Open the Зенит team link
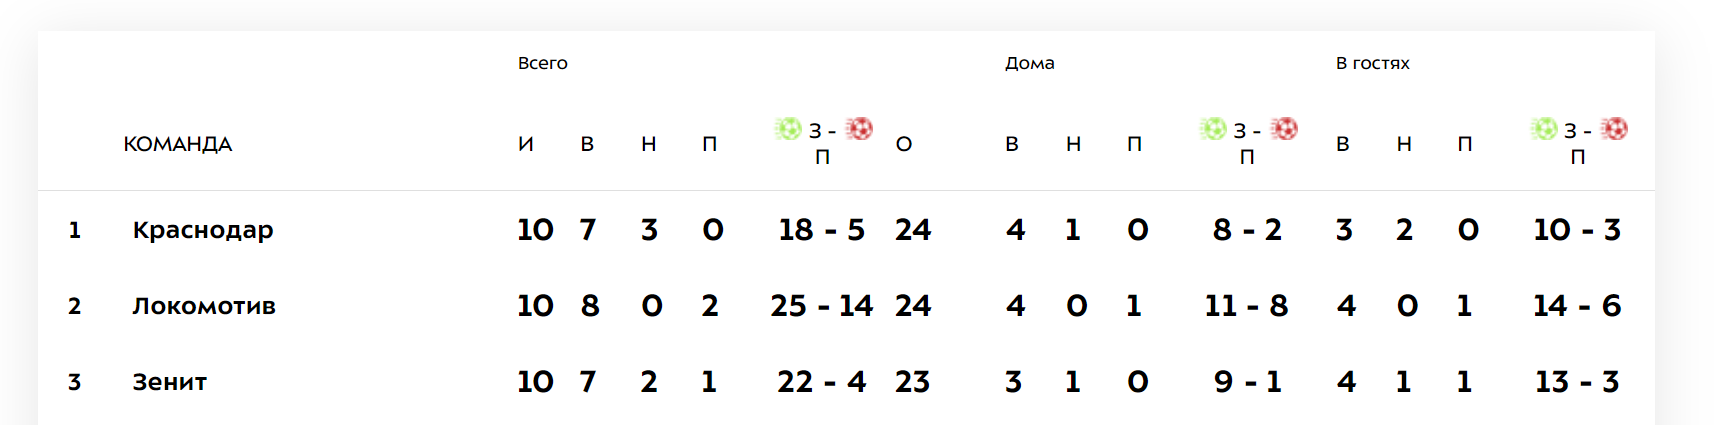Screen dimensions: 1717x425 pyautogui.click(x=170, y=382)
